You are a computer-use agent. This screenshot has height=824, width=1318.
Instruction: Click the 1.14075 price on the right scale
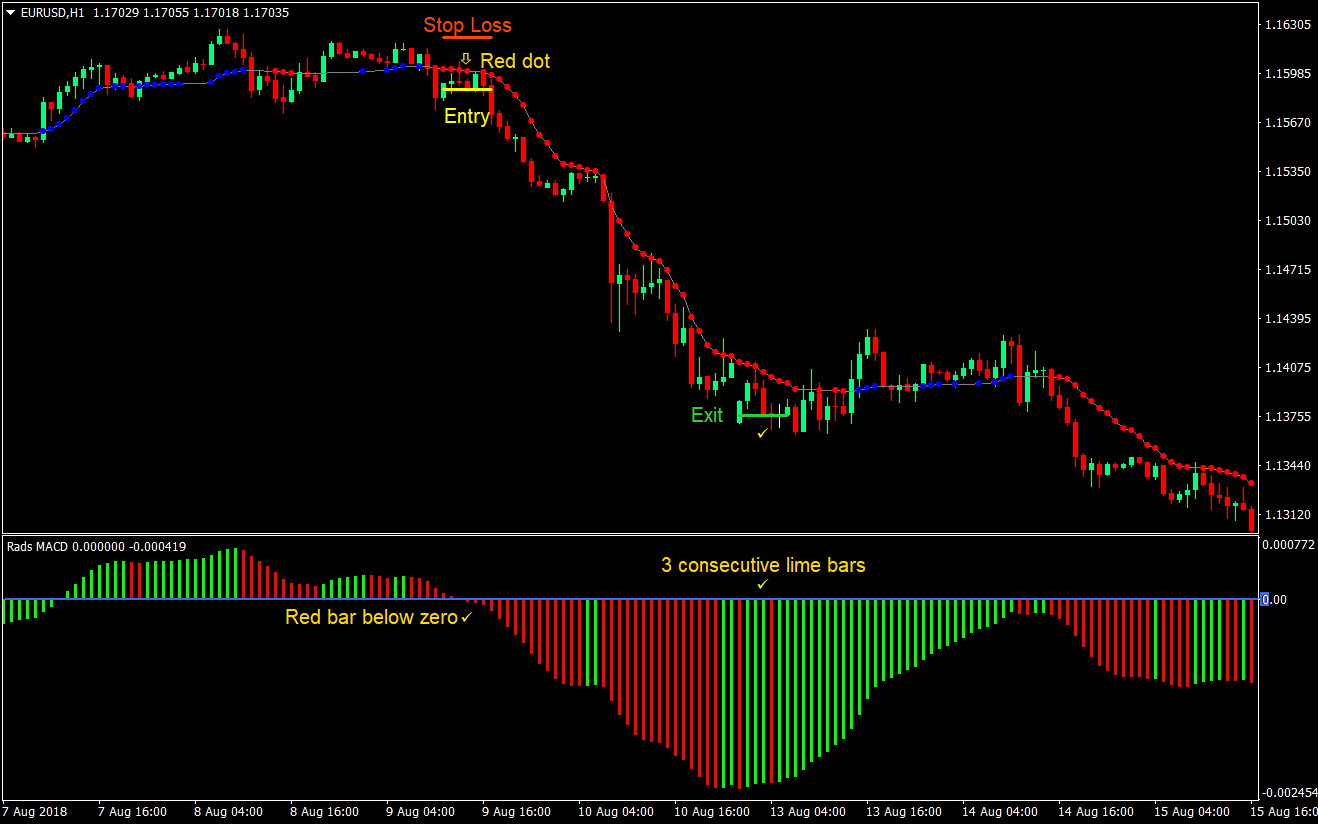(1286, 367)
